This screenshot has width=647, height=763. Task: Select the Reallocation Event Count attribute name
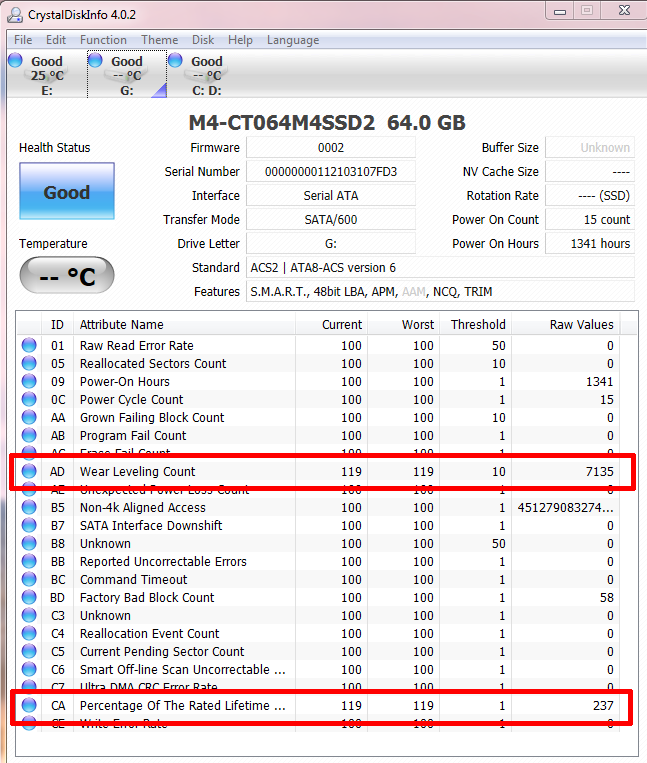pos(150,634)
